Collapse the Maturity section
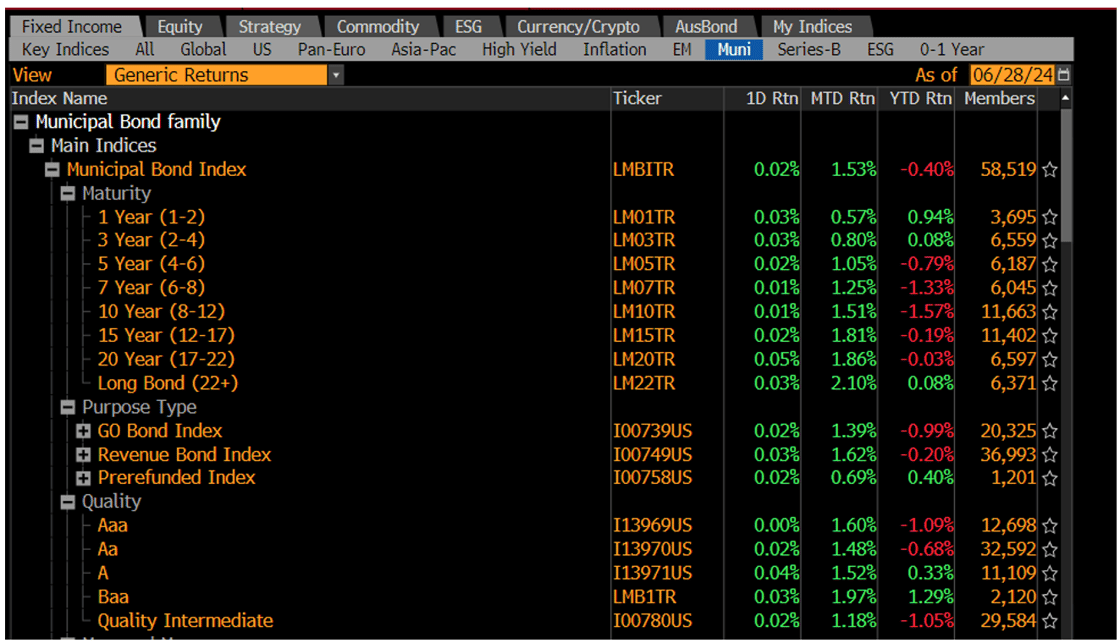The image size is (1120, 643). click(68, 193)
